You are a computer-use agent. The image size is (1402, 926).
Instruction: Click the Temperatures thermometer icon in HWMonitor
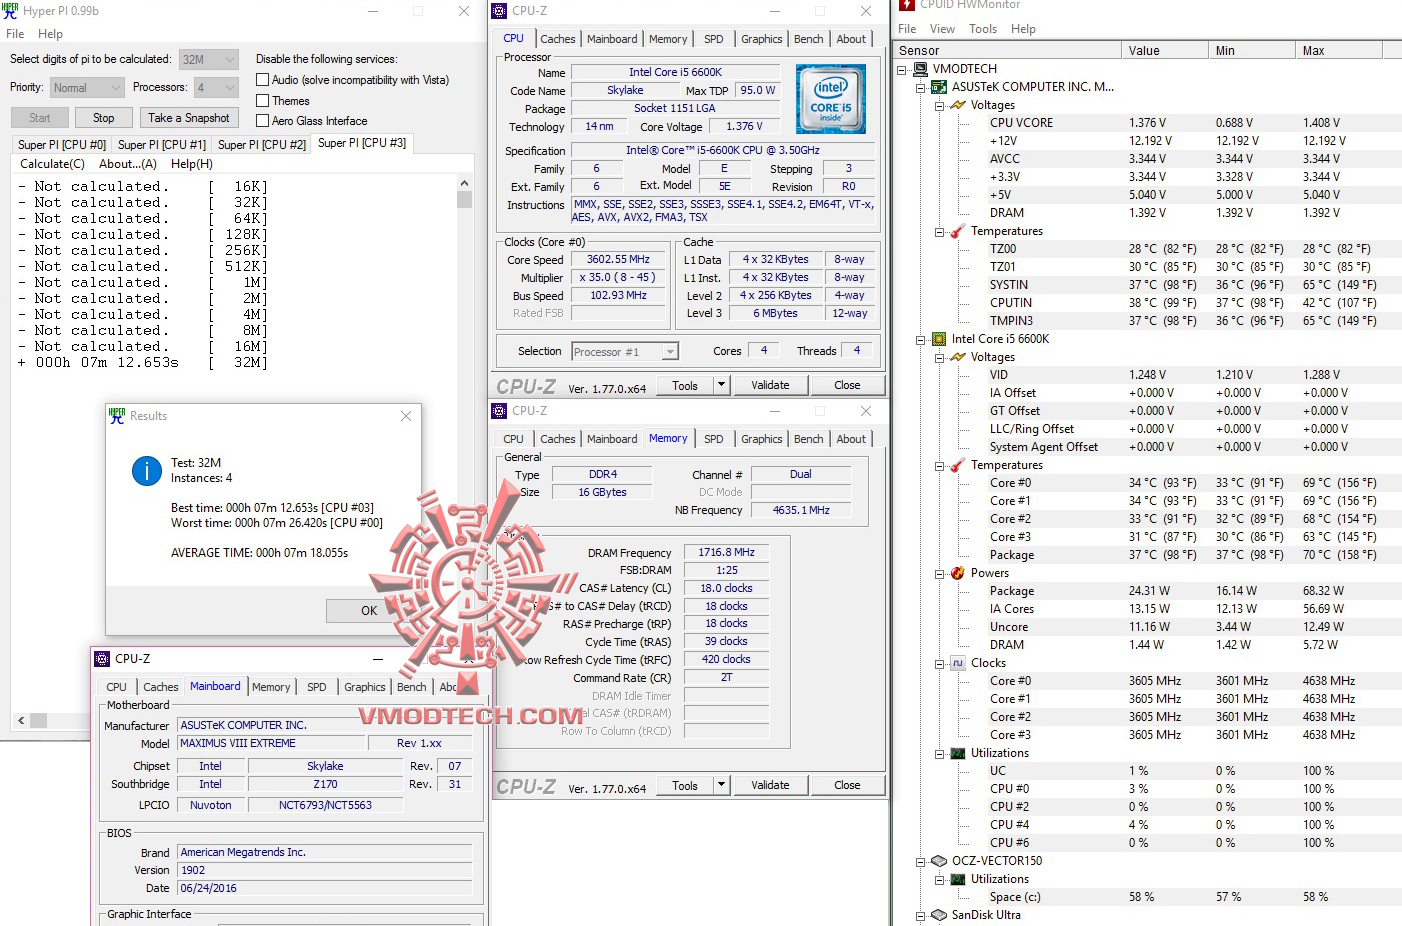click(957, 230)
